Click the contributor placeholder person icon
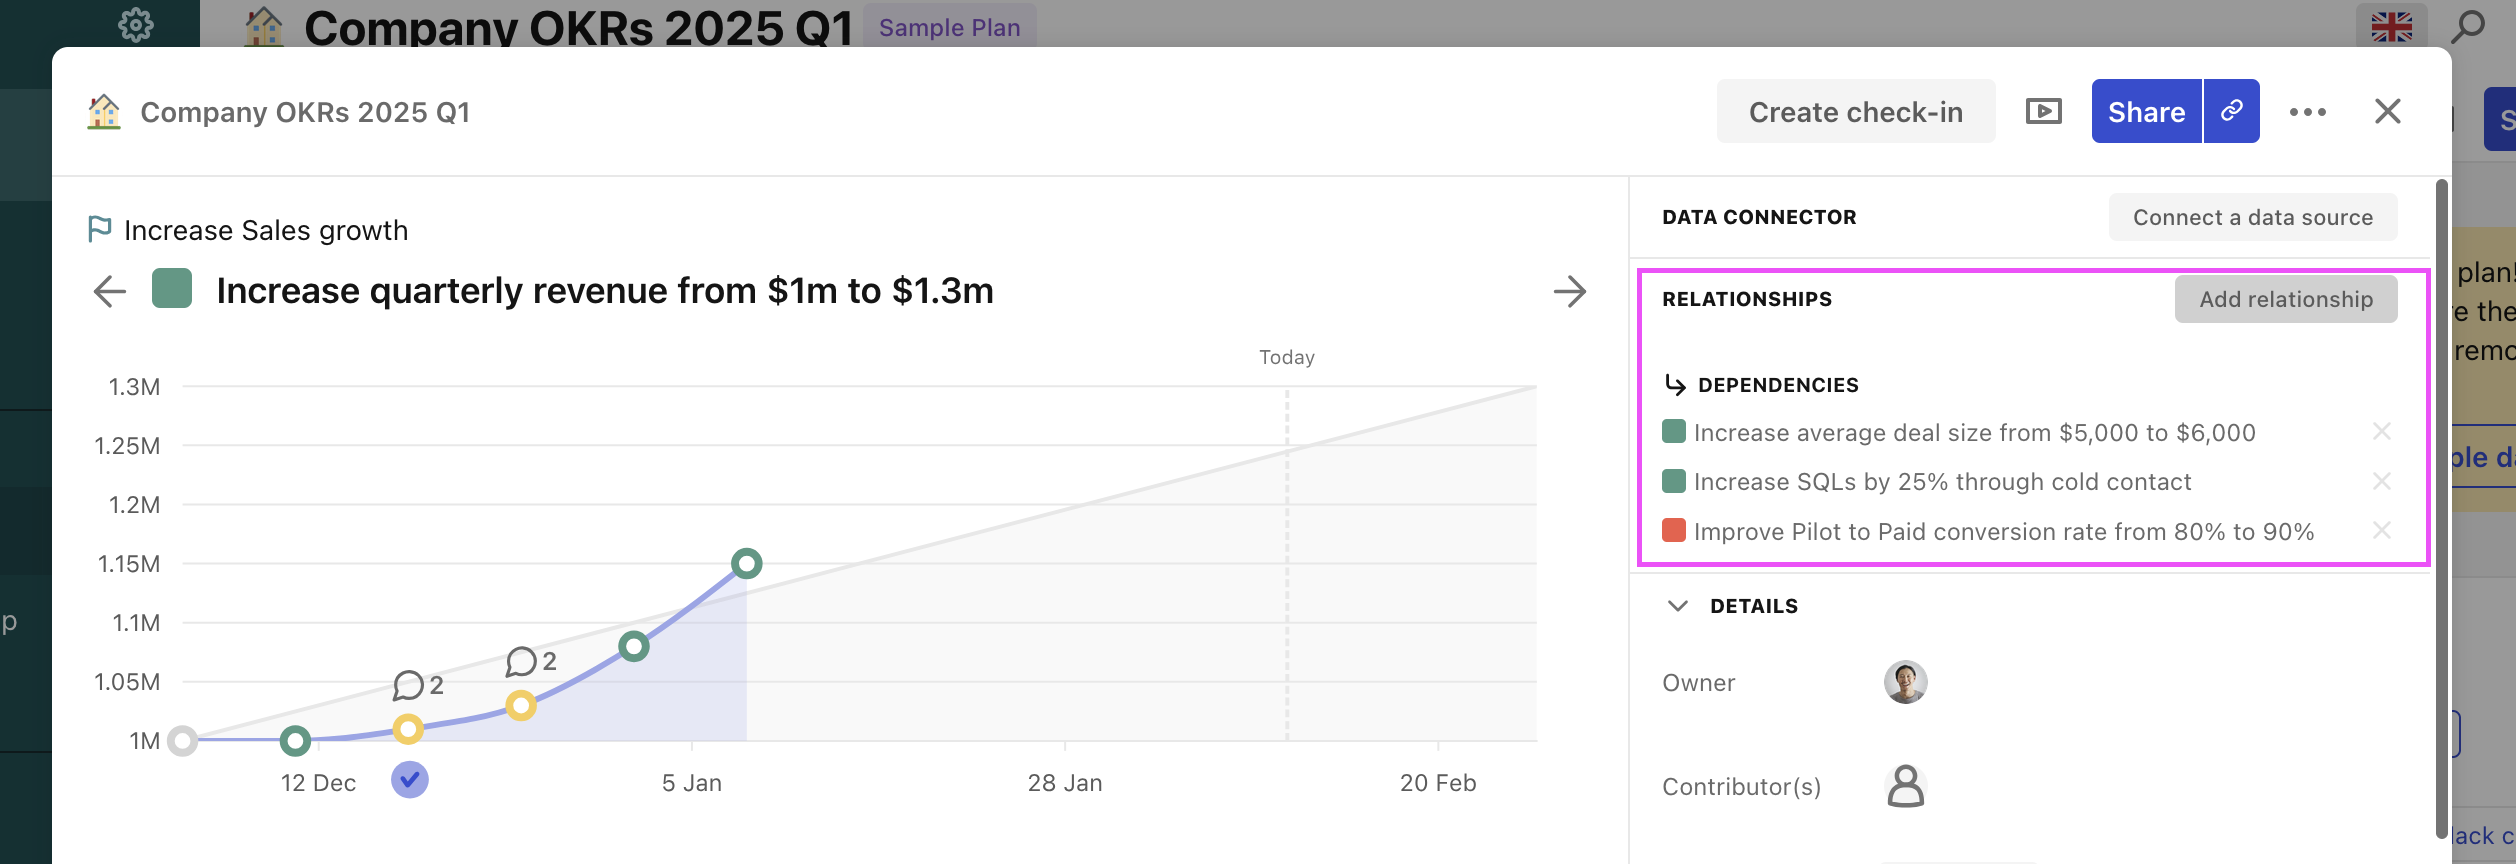Screen dimensions: 2516x864 click(1905, 786)
